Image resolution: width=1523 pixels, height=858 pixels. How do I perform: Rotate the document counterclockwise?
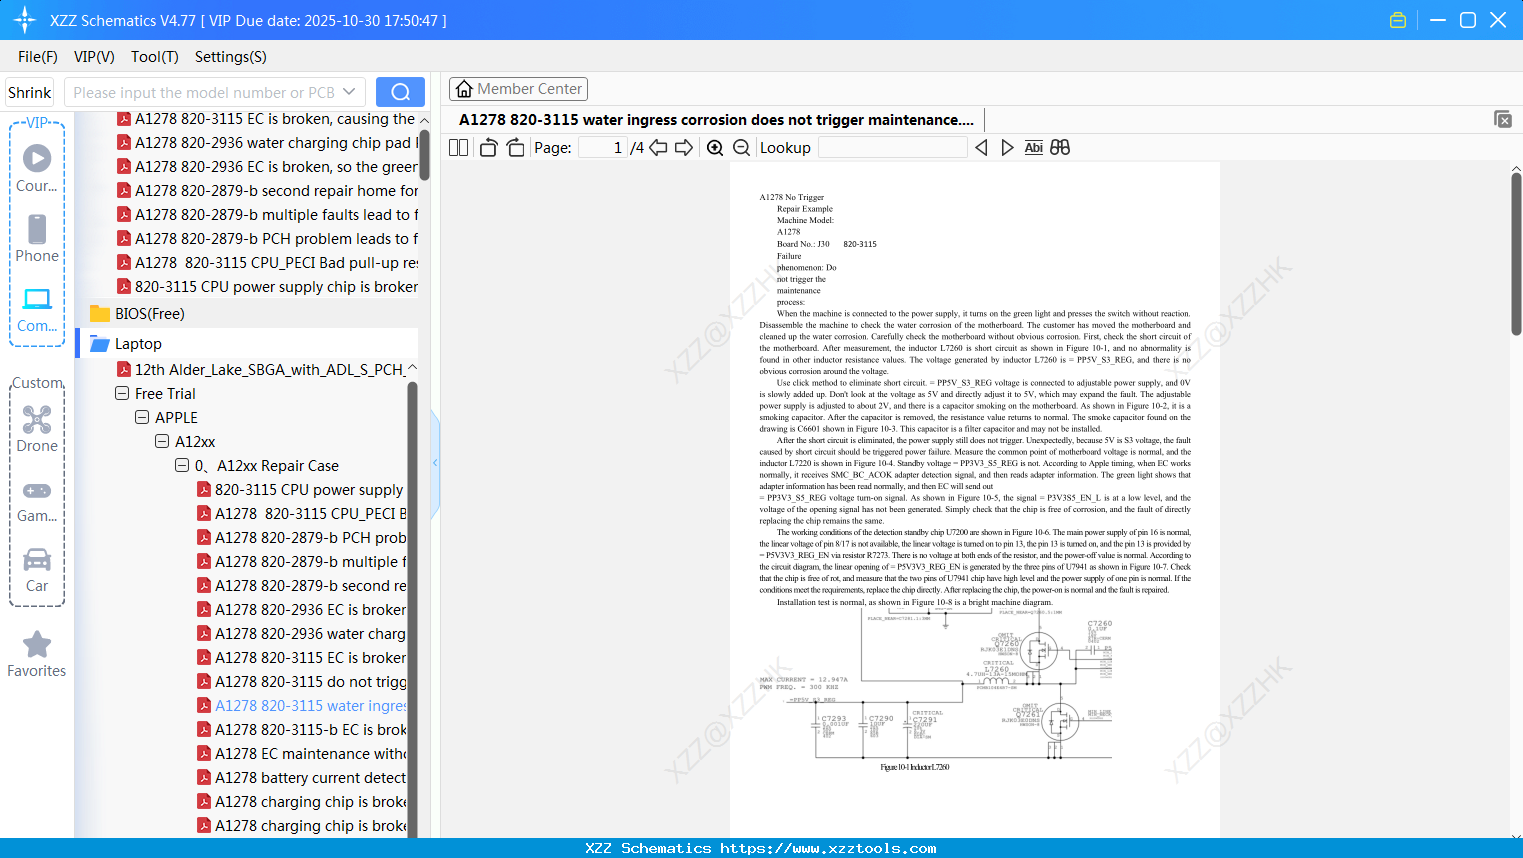coord(488,148)
